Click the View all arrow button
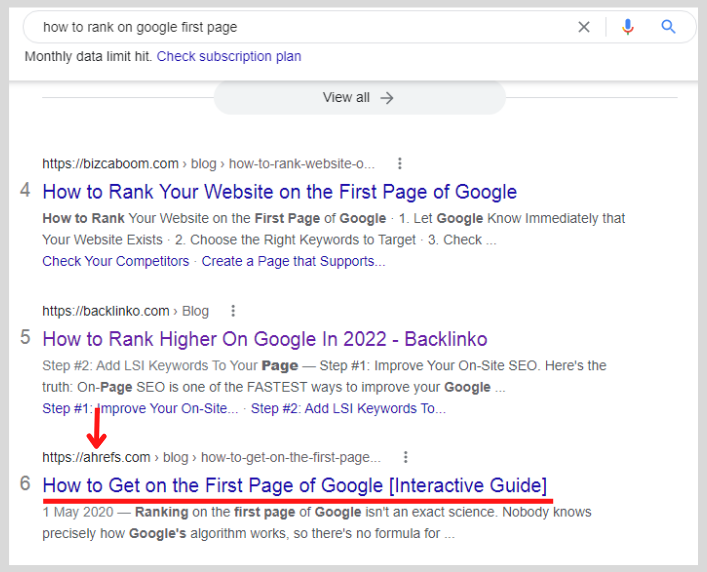The width and height of the screenshot is (707, 572). 359,97
